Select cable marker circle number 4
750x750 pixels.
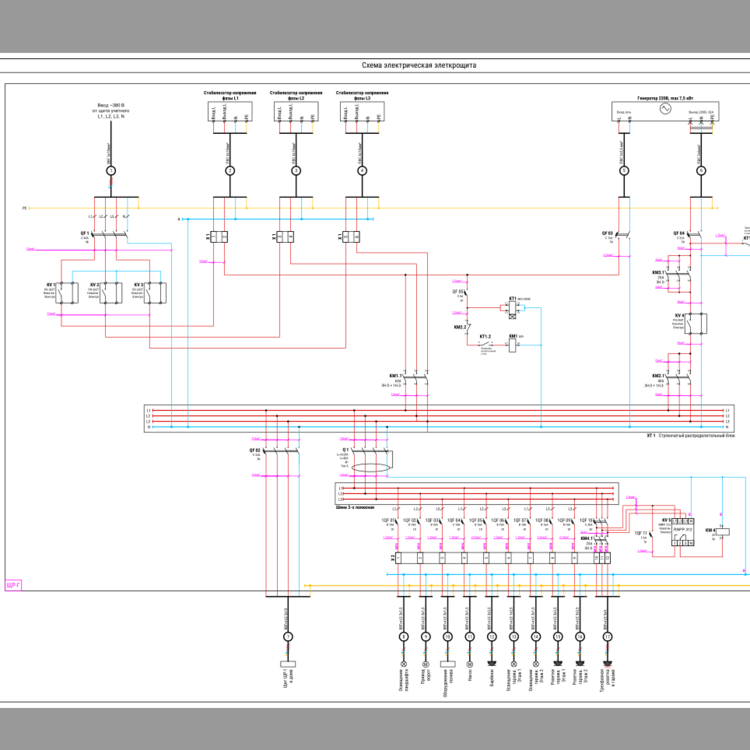[x=362, y=171]
